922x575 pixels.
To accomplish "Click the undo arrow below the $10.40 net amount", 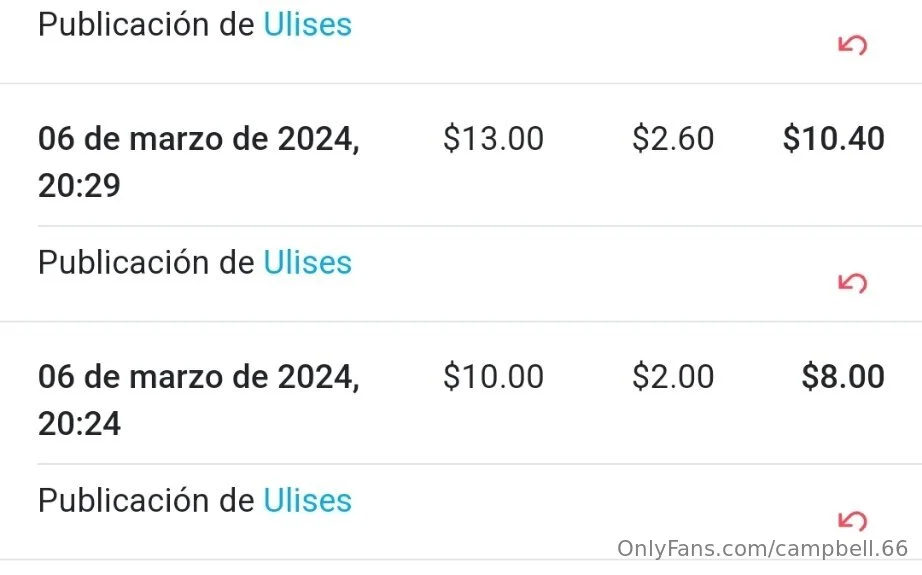I will point(852,283).
